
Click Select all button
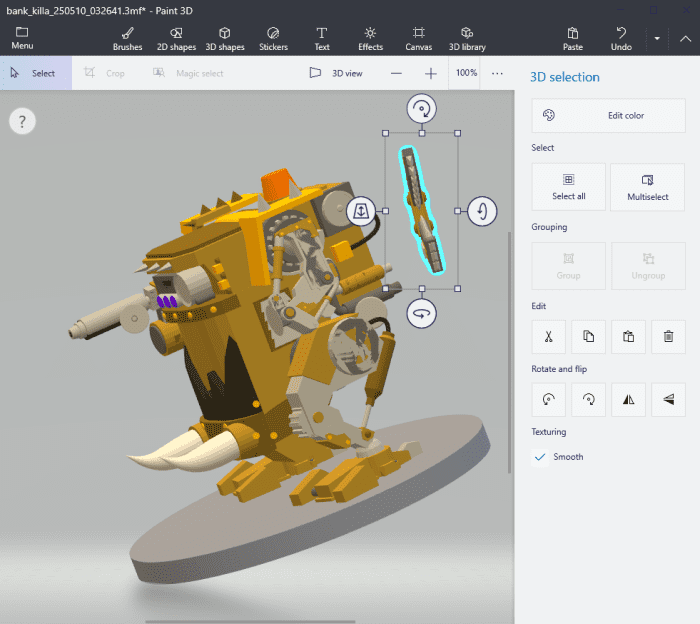coord(568,187)
